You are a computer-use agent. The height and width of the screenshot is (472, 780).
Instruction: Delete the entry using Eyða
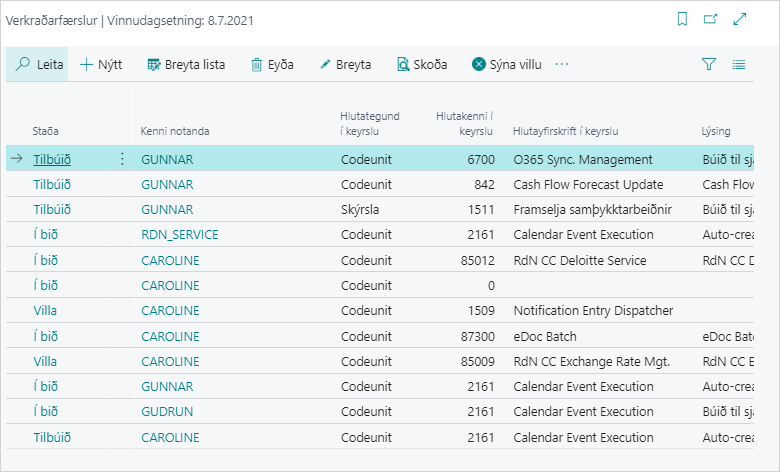(272, 64)
